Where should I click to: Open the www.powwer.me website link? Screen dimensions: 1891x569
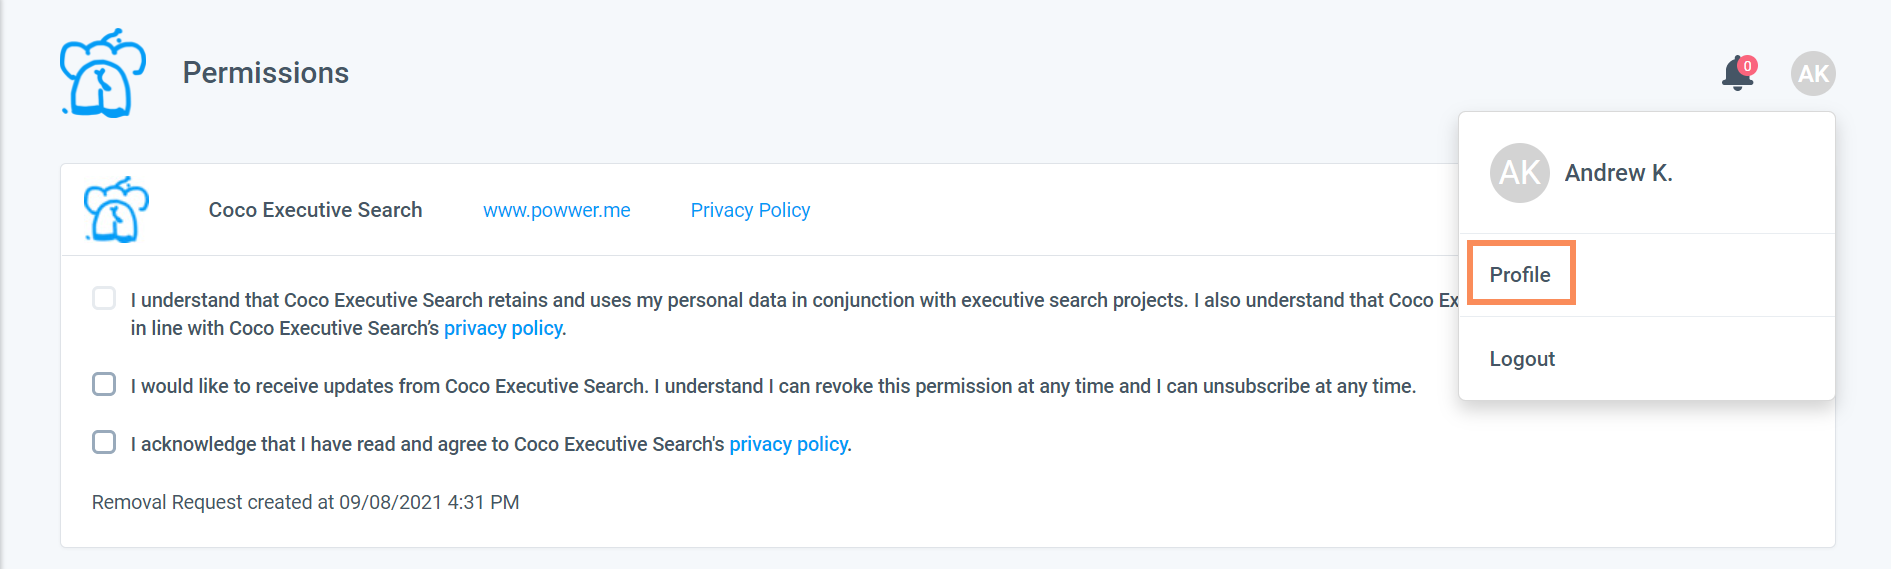coord(556,210)
